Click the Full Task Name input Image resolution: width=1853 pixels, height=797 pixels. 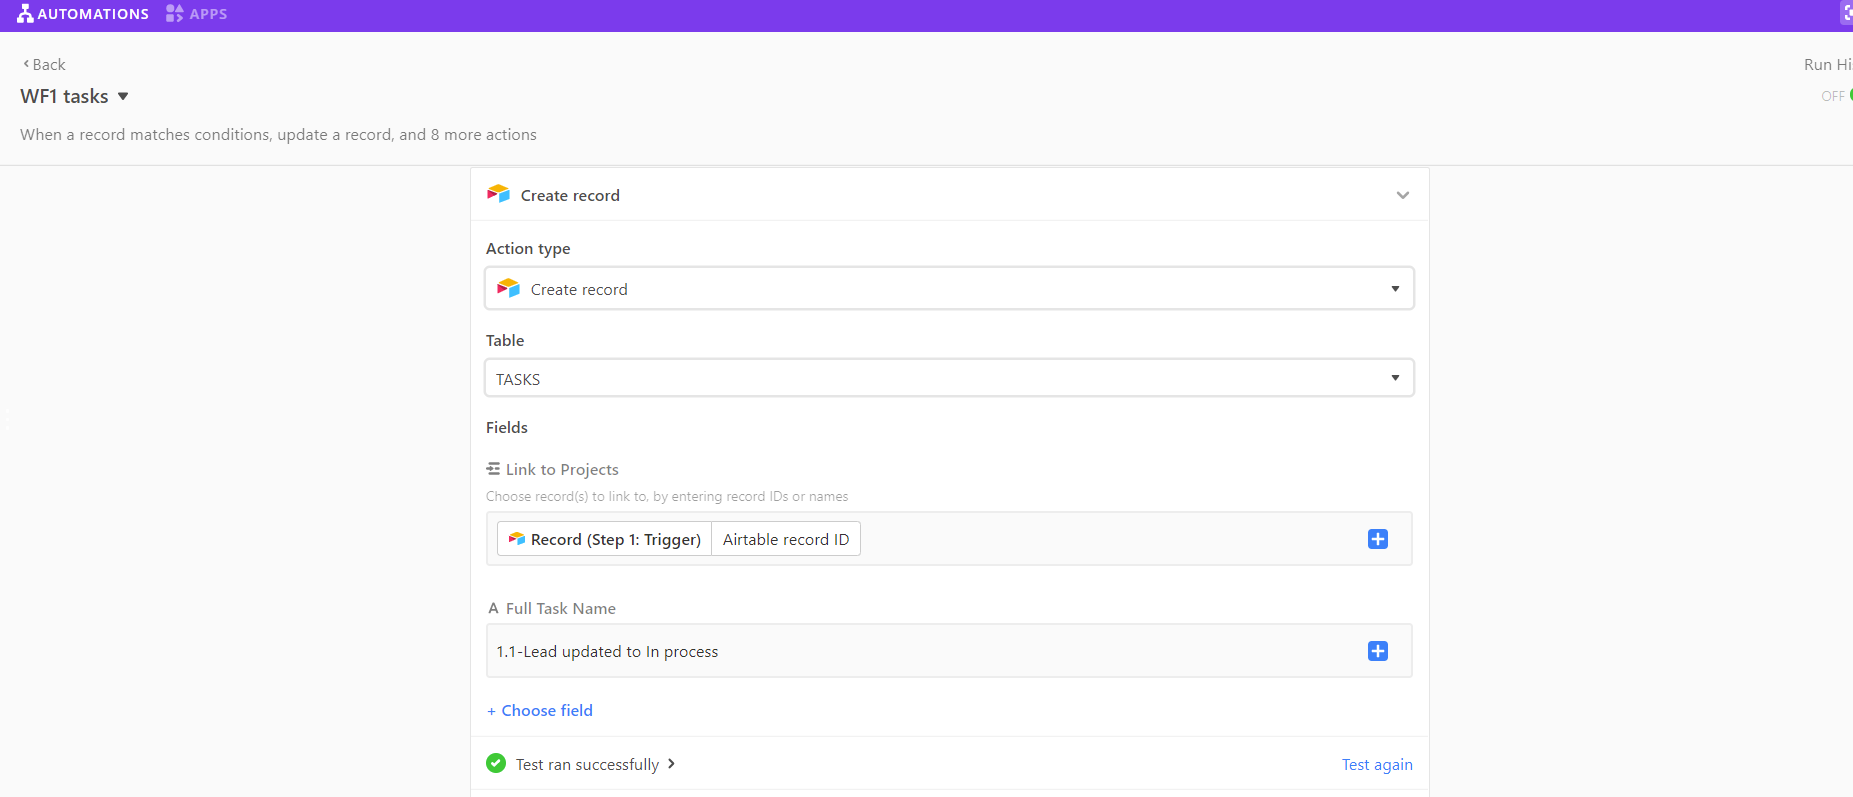click(x=949, y=651)
